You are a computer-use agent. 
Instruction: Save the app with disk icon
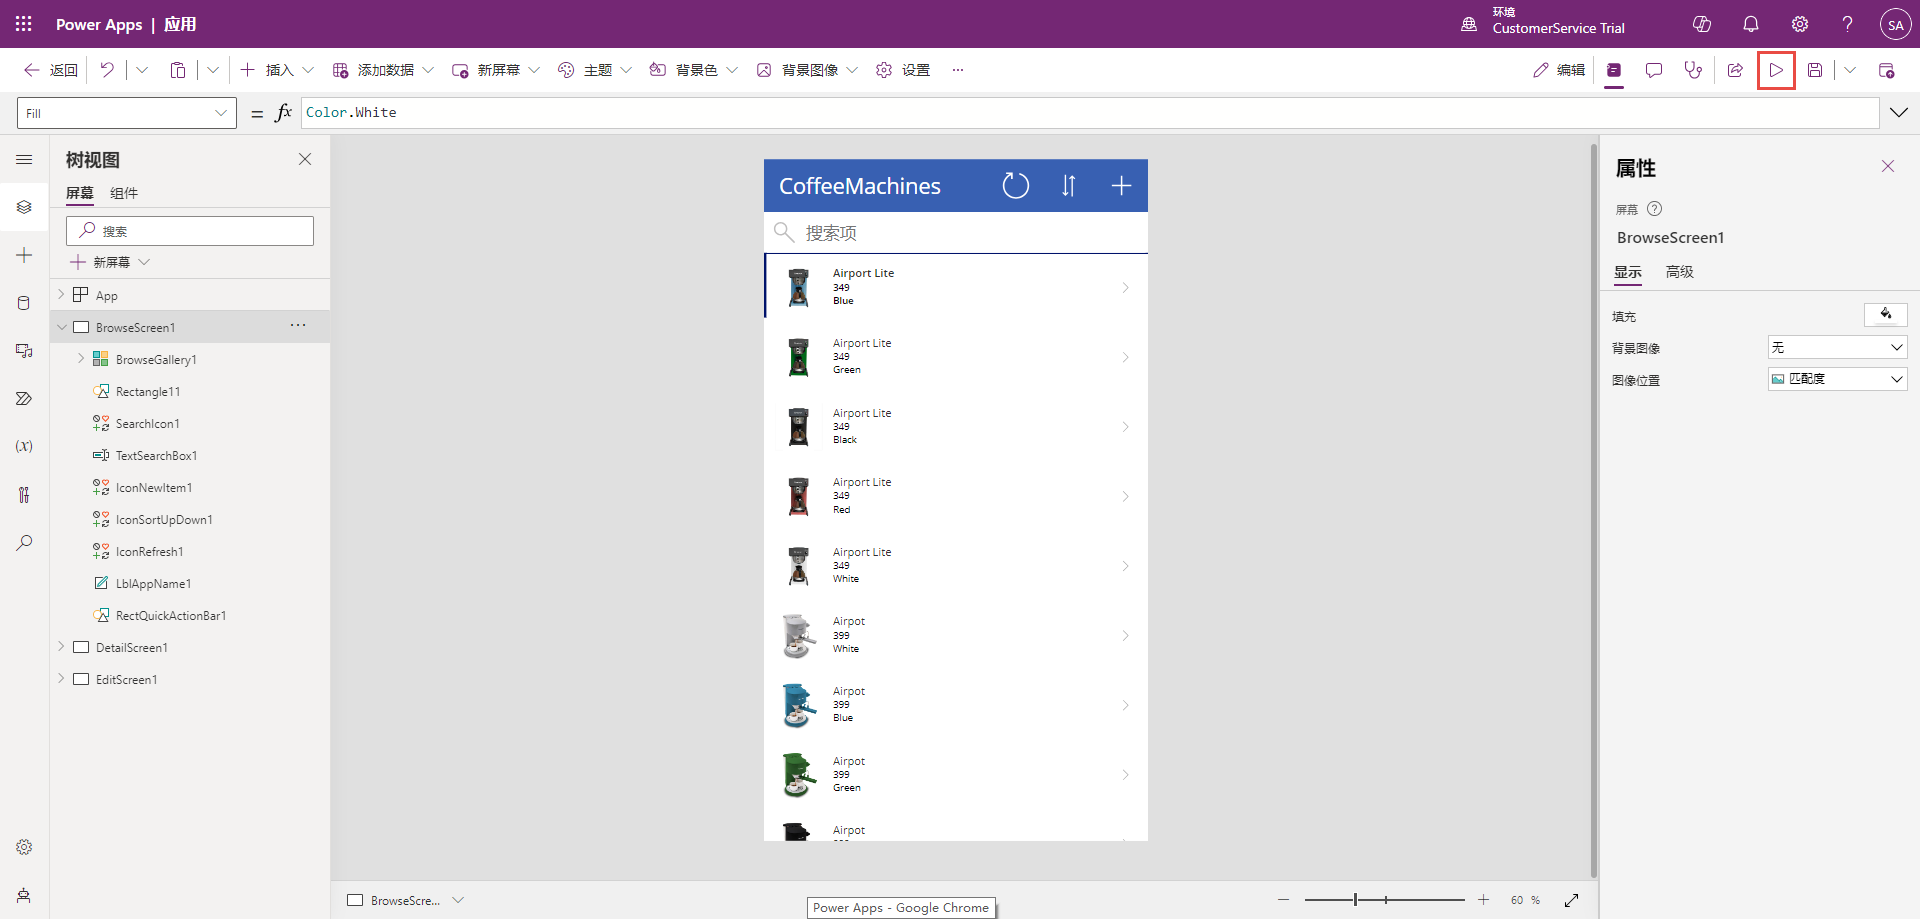click(x=1815, y=70)
